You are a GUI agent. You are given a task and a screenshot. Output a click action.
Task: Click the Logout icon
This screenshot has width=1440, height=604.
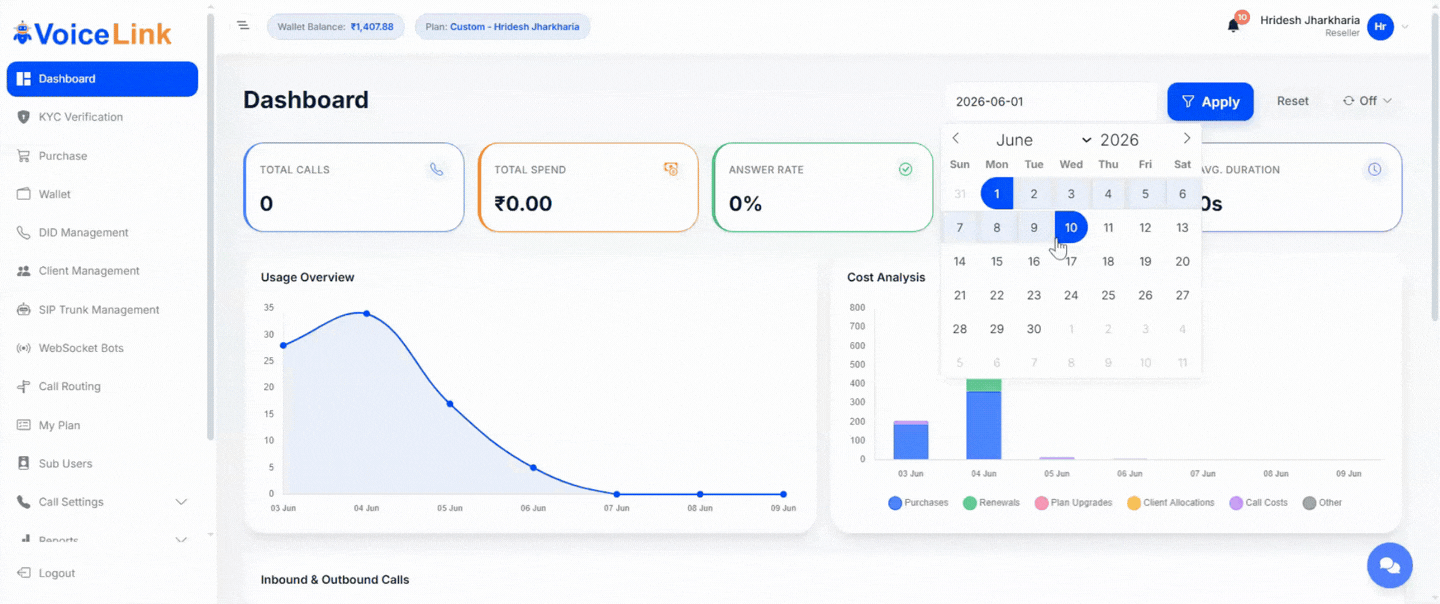coord(23,573)
